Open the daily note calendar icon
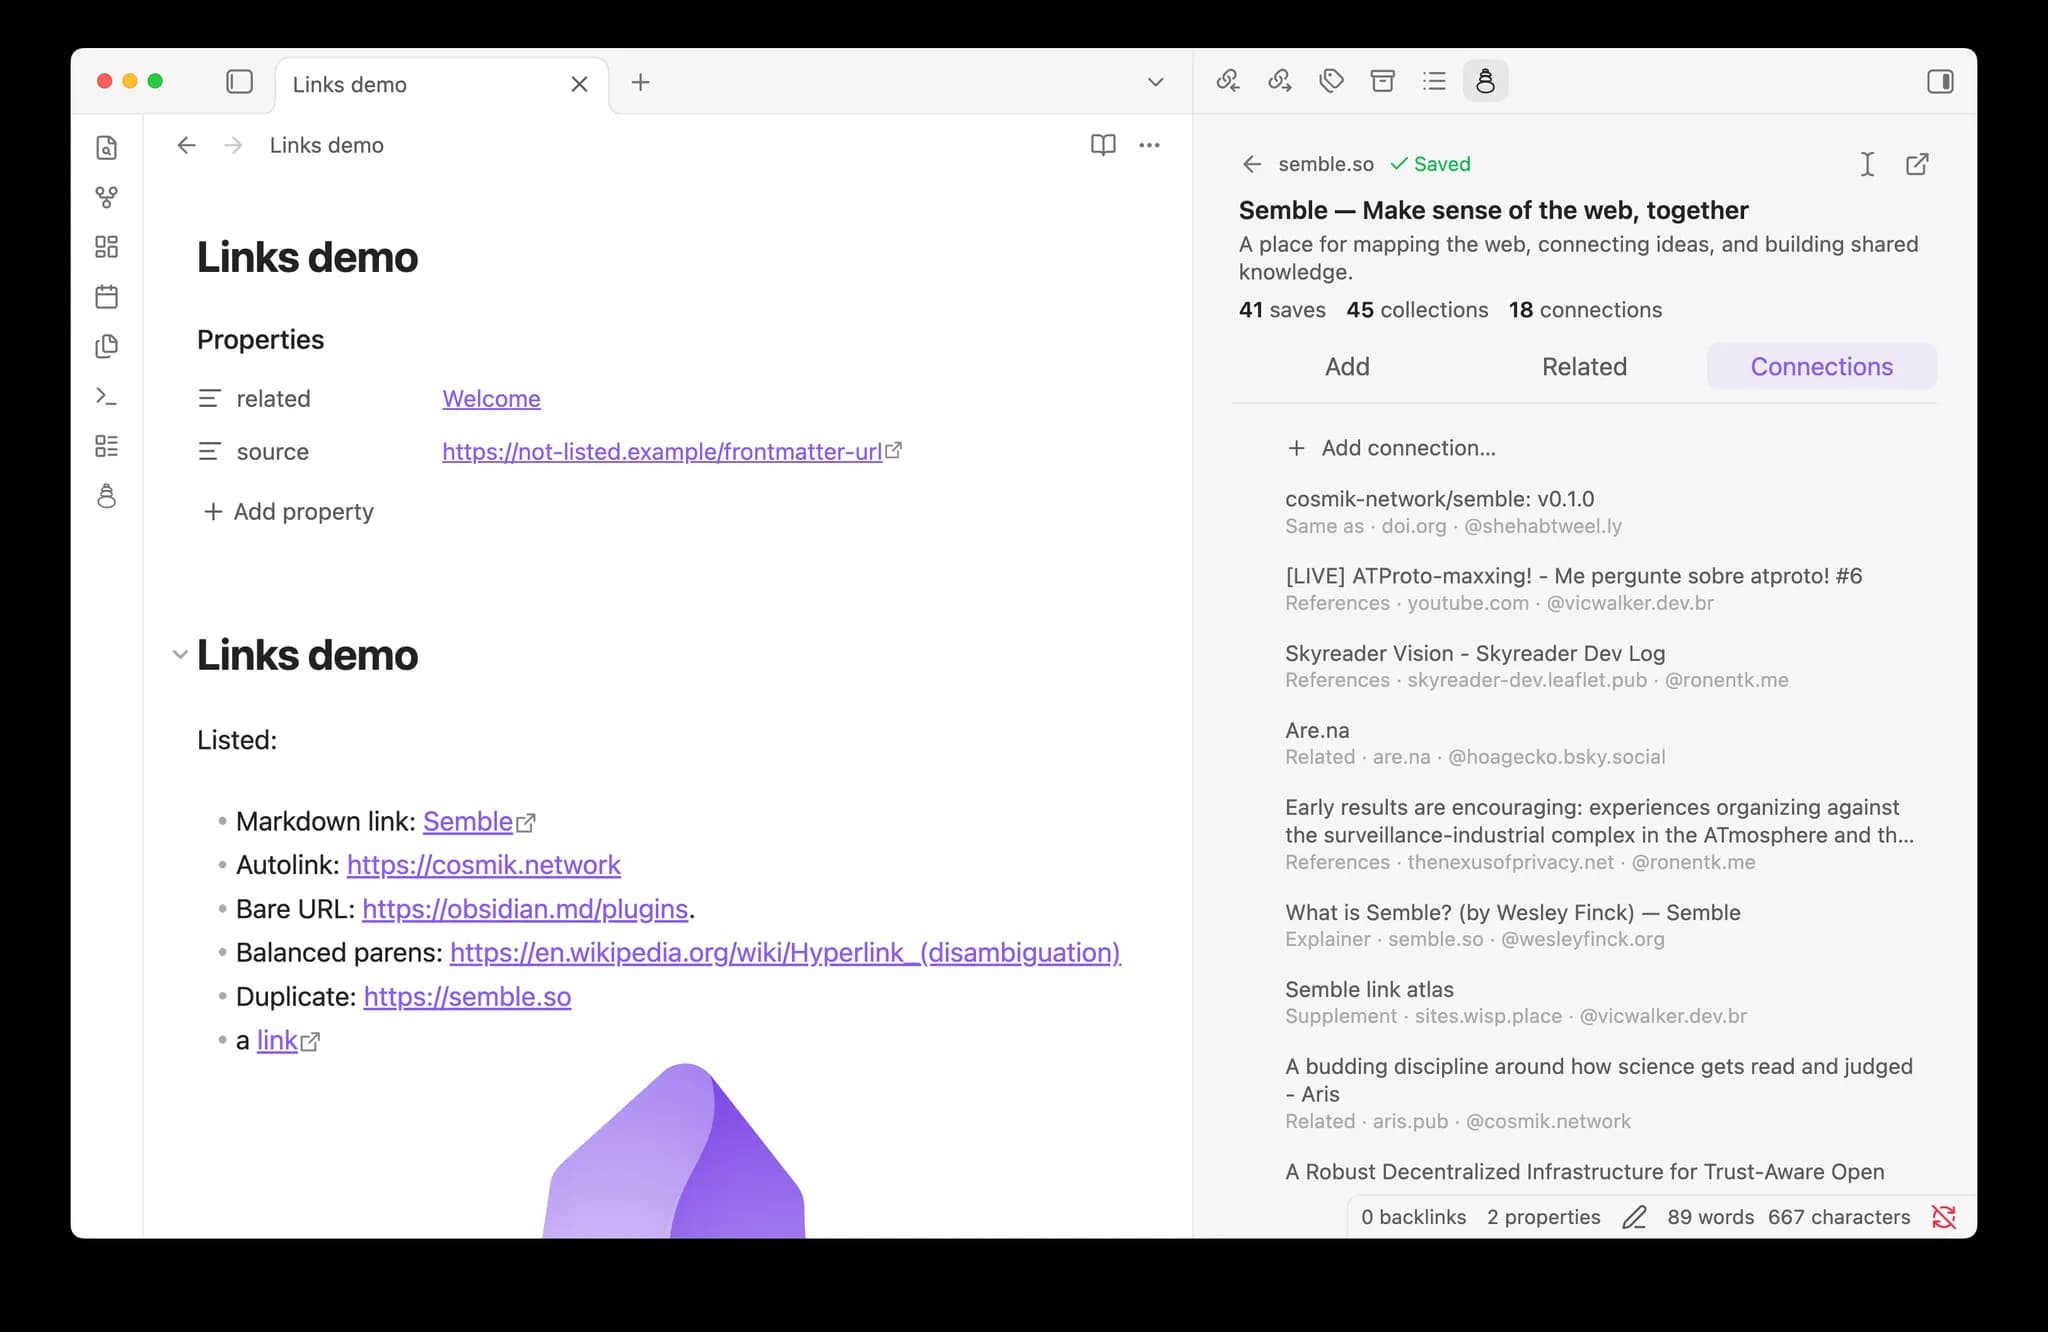The image size is (2048, 1332). tap(106, 297)
